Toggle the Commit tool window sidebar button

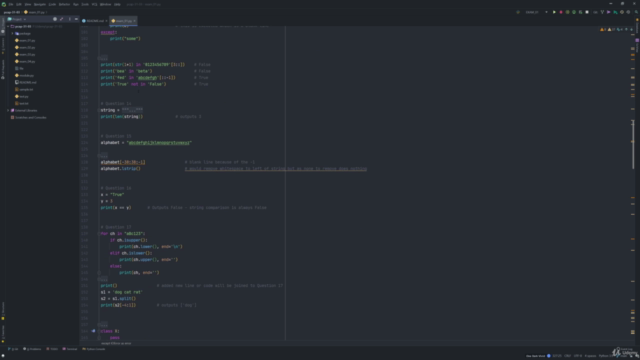(x=2, y=45)
